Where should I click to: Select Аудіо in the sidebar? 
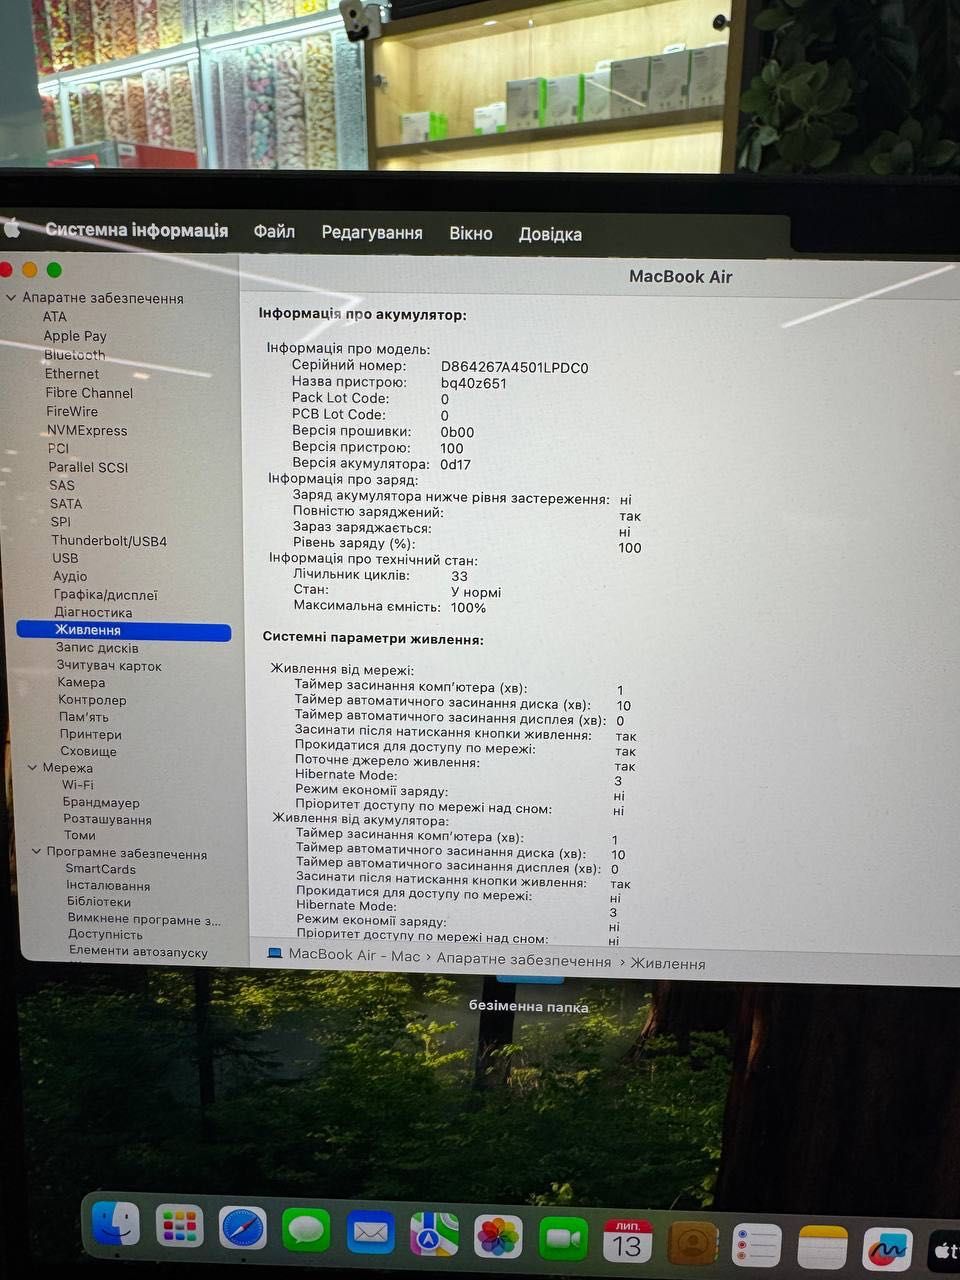(x=70, y=576)
